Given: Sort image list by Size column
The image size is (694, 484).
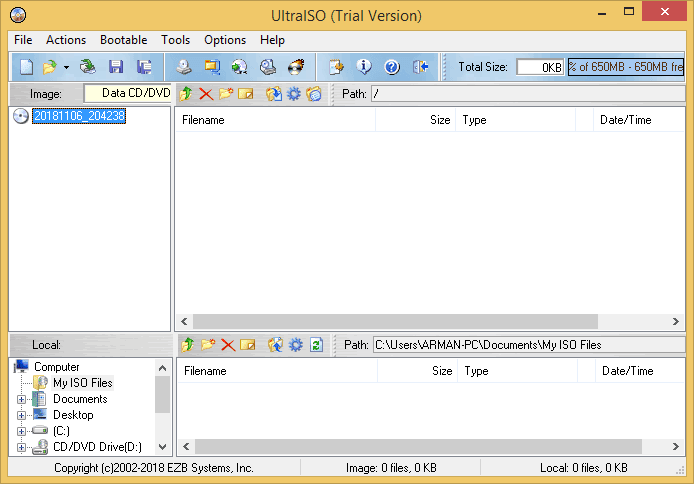Looking at the screenshot, I should (415, 120).
